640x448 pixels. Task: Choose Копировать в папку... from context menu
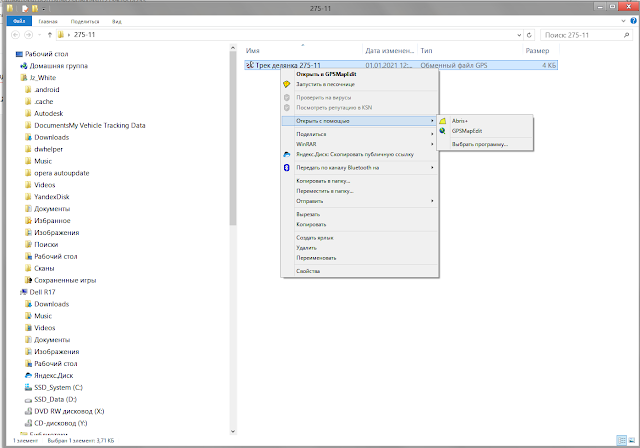point(360,181)
